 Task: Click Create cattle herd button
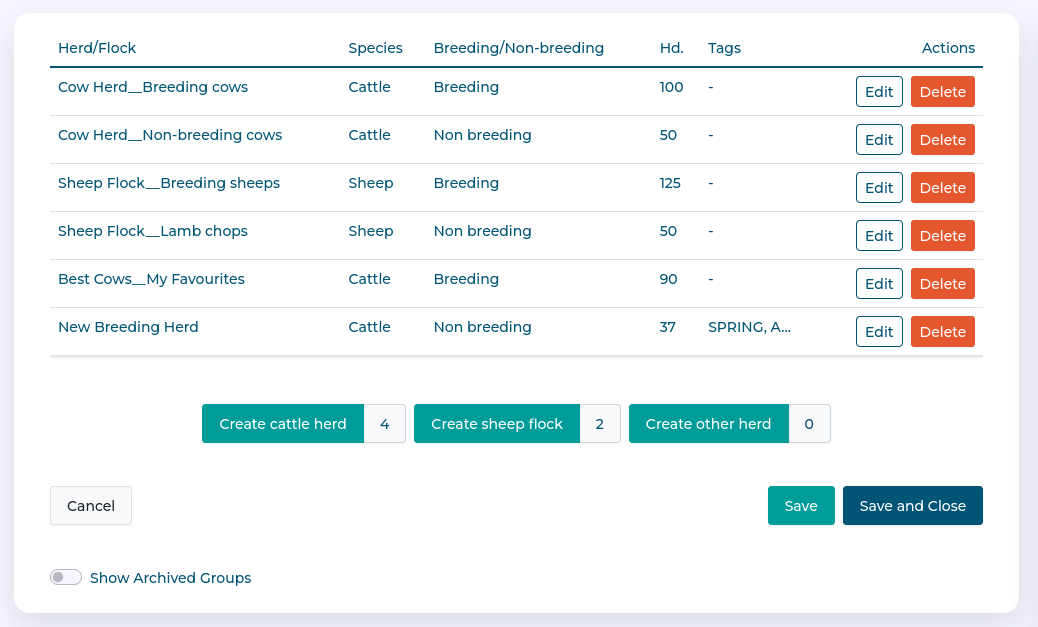(x=283, y=424)
